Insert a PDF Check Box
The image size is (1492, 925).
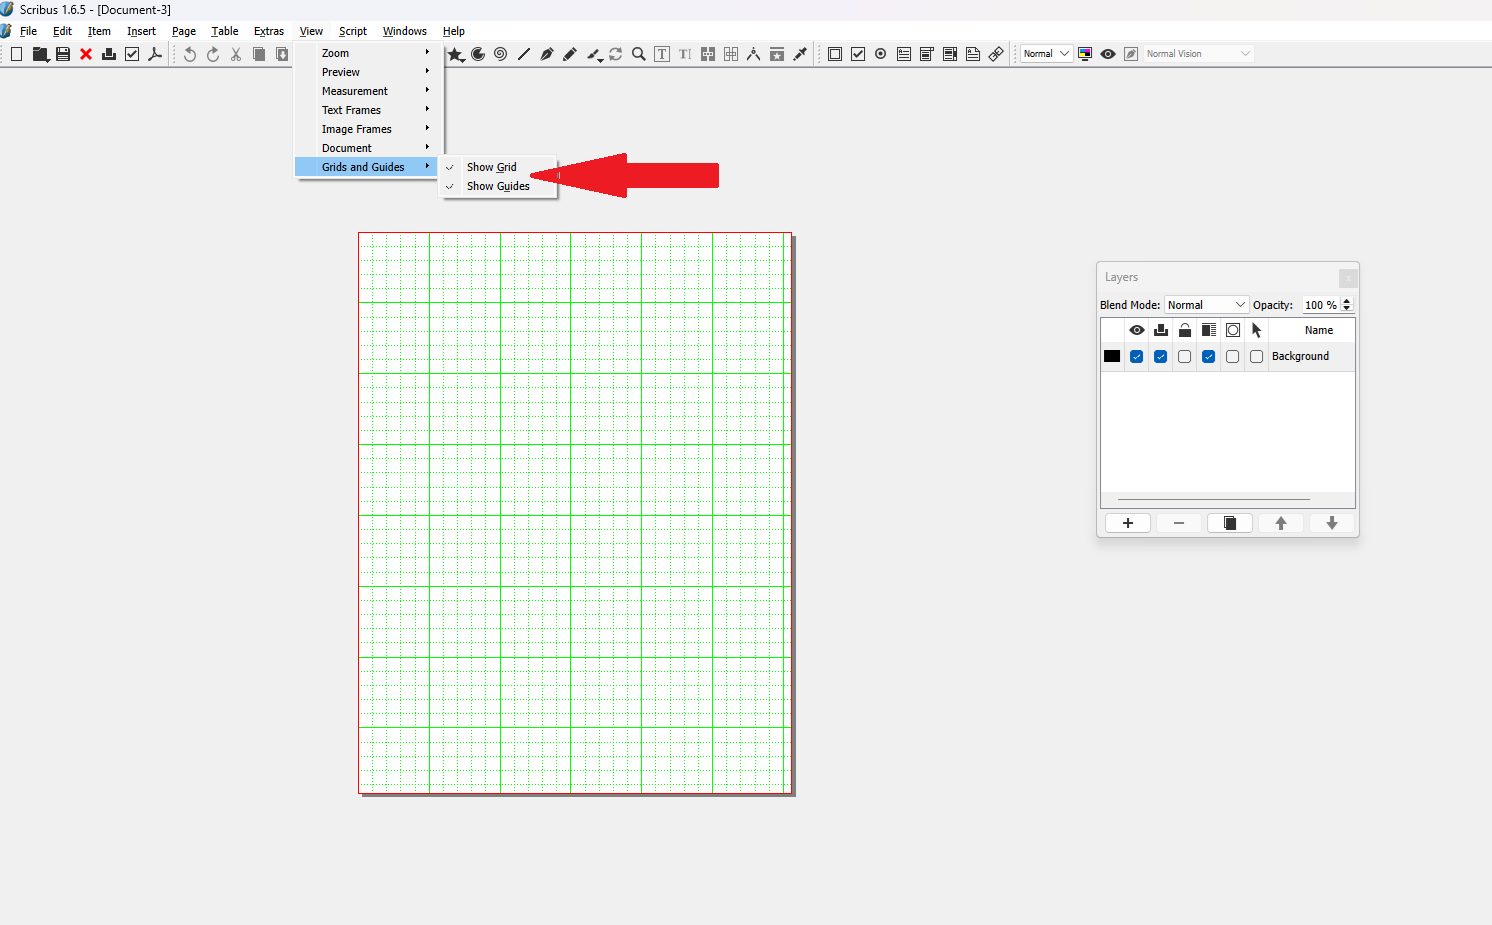click(x=858, y=54)
